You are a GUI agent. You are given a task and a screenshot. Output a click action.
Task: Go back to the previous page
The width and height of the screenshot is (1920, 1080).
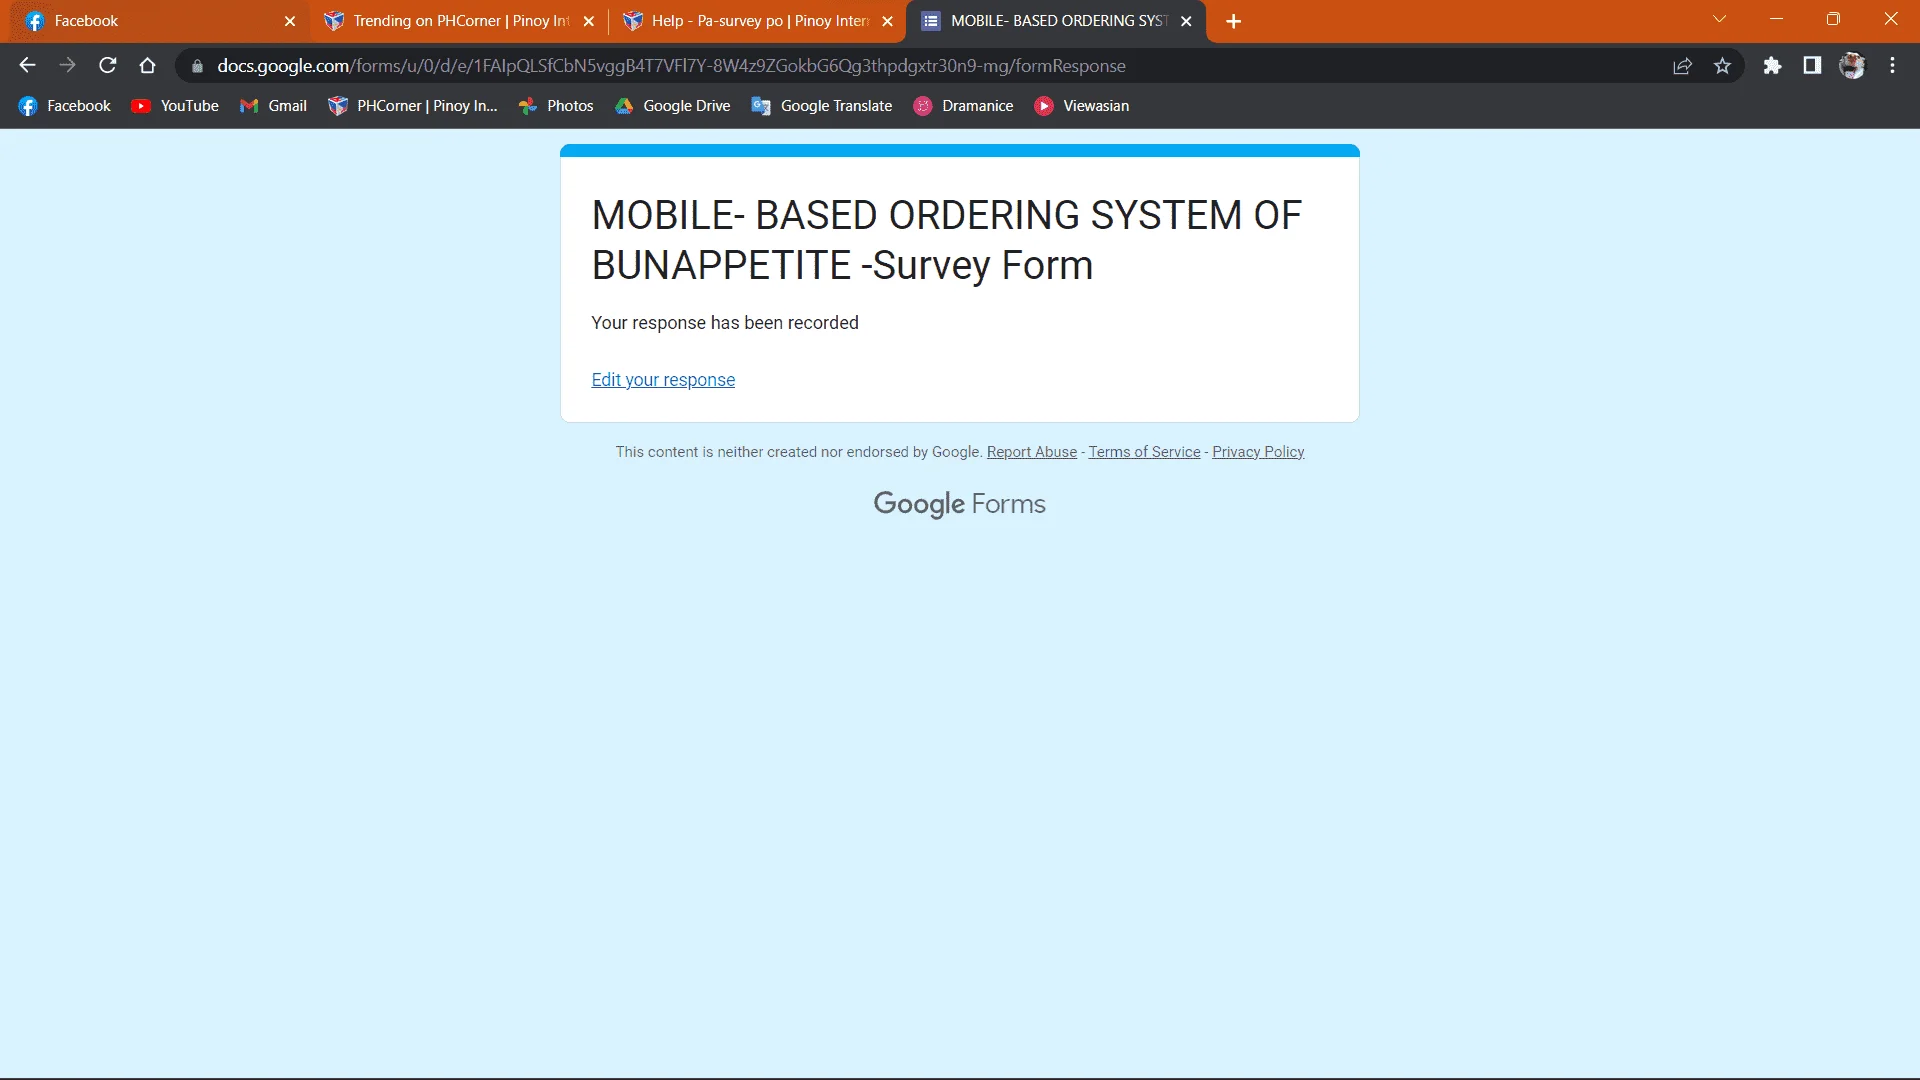tap(27, 66)
